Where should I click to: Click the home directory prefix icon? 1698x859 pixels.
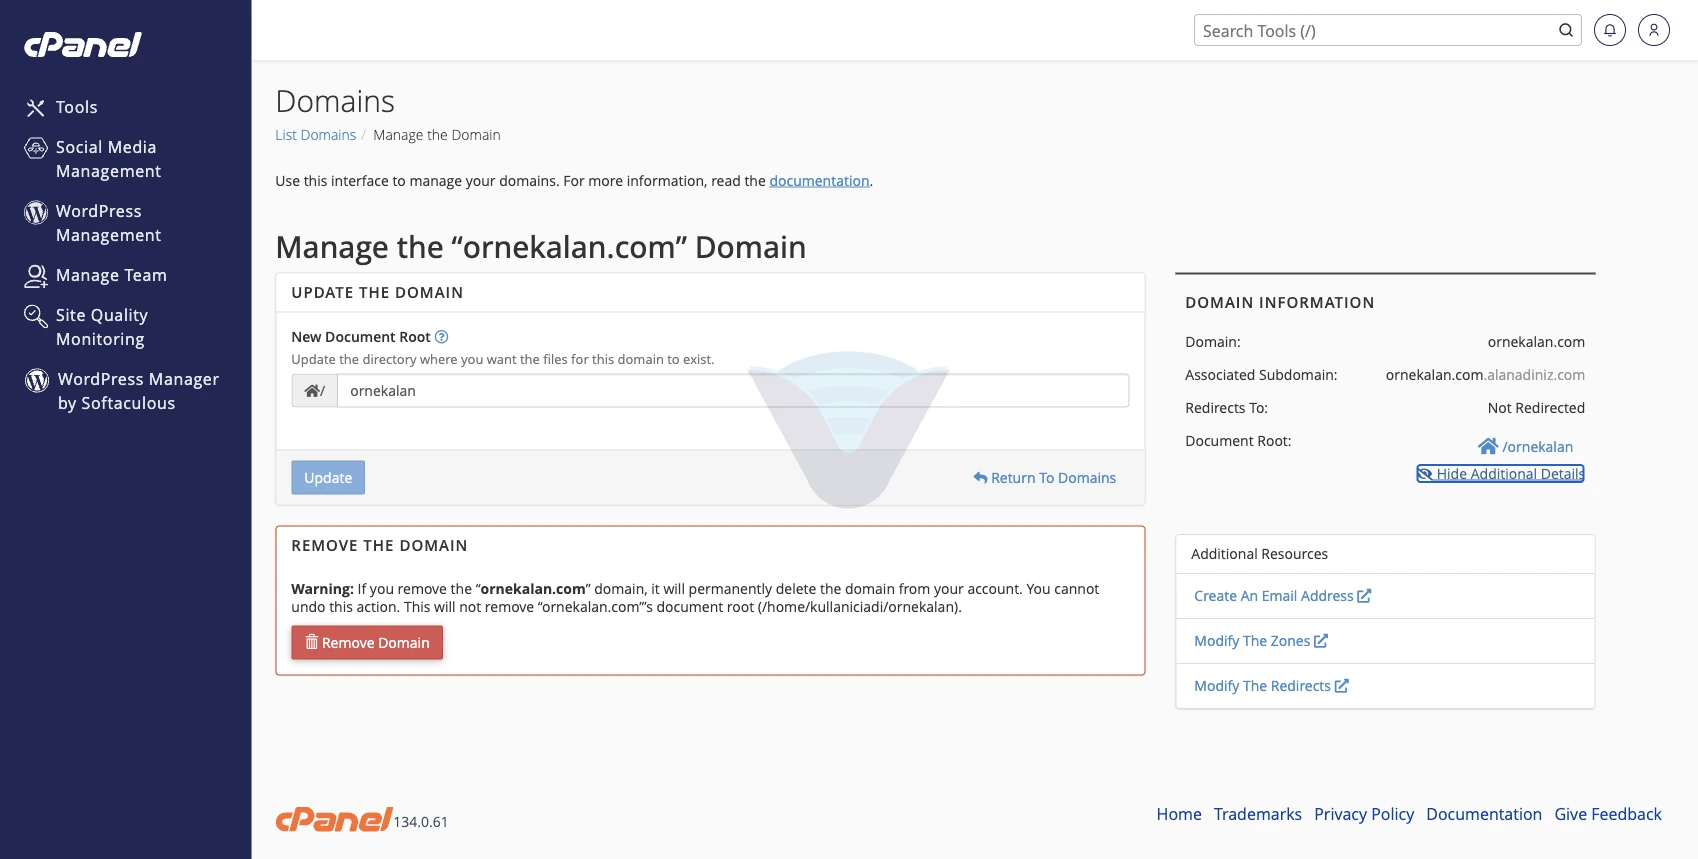pyautogui.click(x=315, y=391)
